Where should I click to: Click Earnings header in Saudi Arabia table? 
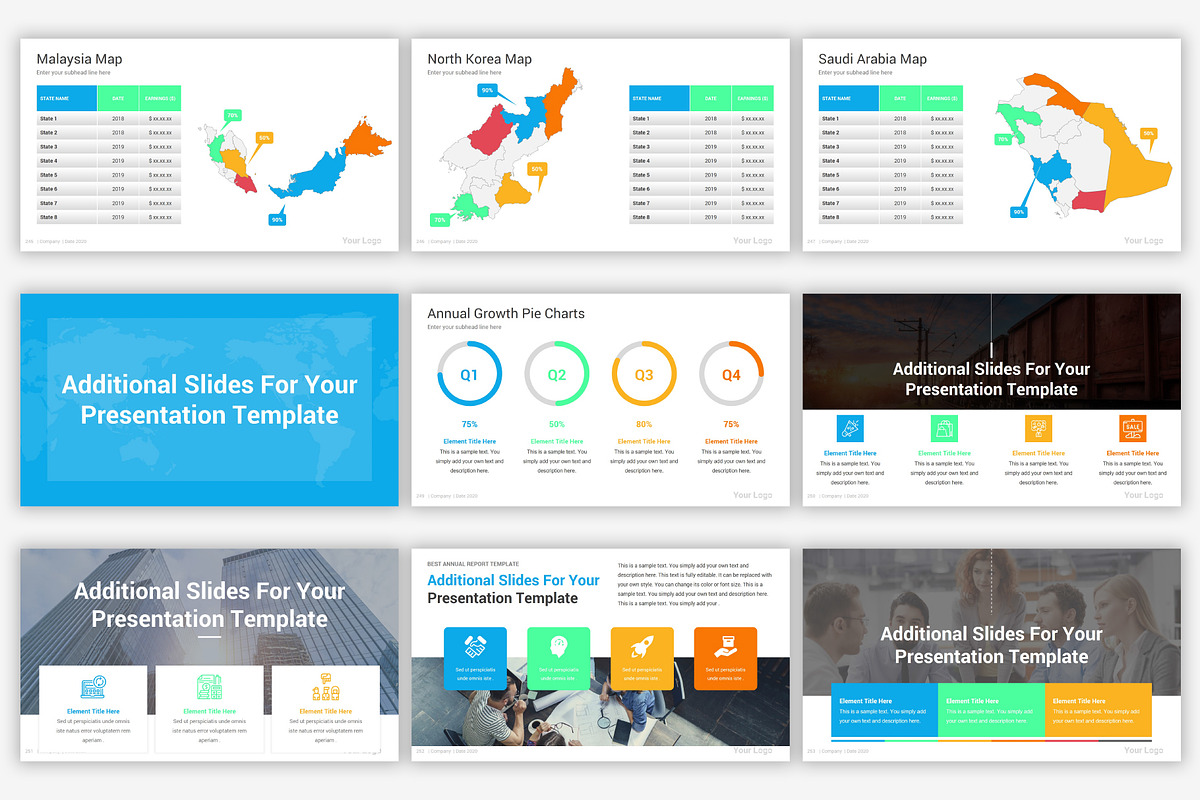pyautogui.click(x=942, y=98)
